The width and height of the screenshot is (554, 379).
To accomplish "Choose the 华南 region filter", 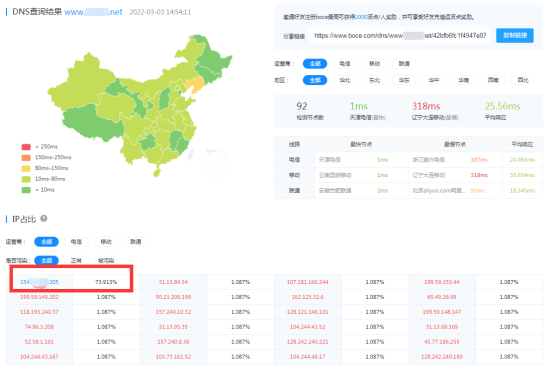I will (463, 80).
